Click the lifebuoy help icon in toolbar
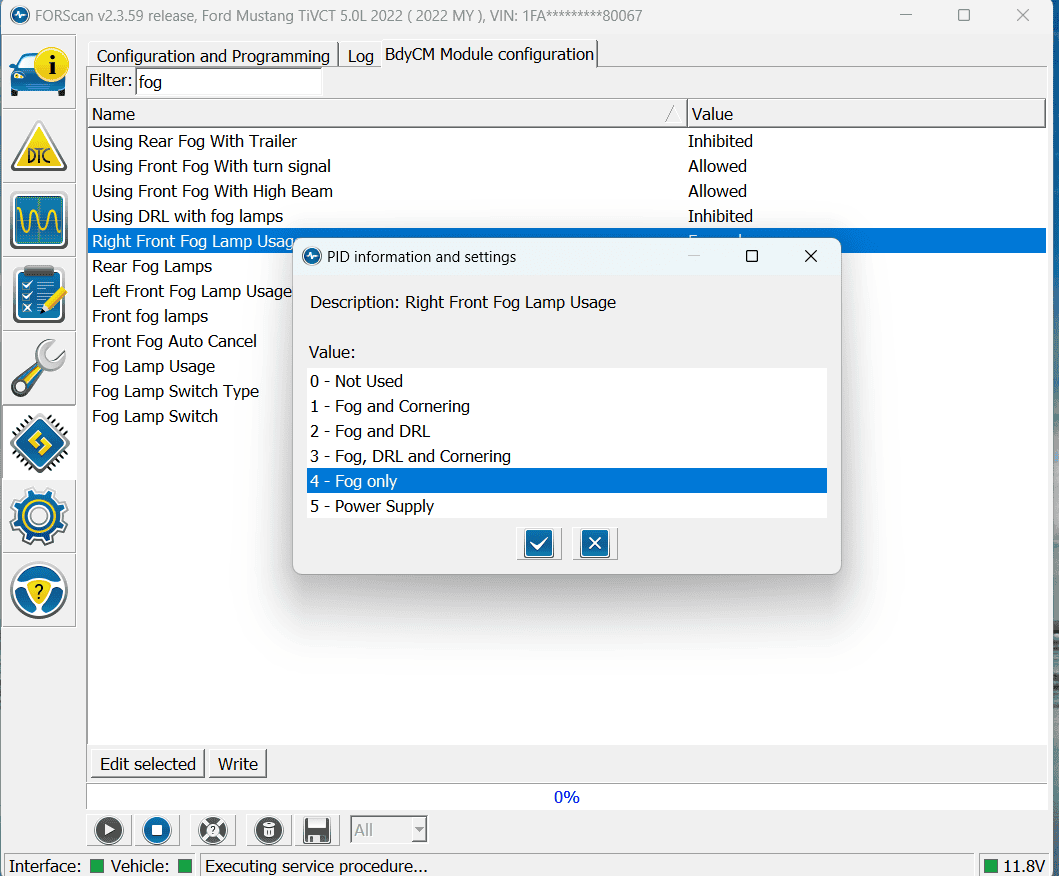This screenshot has width=1059, height=876. 213,830
